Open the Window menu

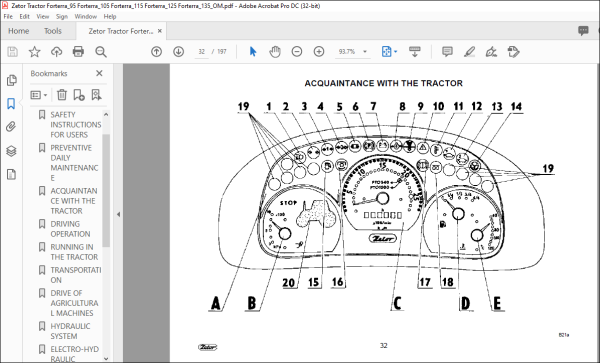(x=85, y=16)
